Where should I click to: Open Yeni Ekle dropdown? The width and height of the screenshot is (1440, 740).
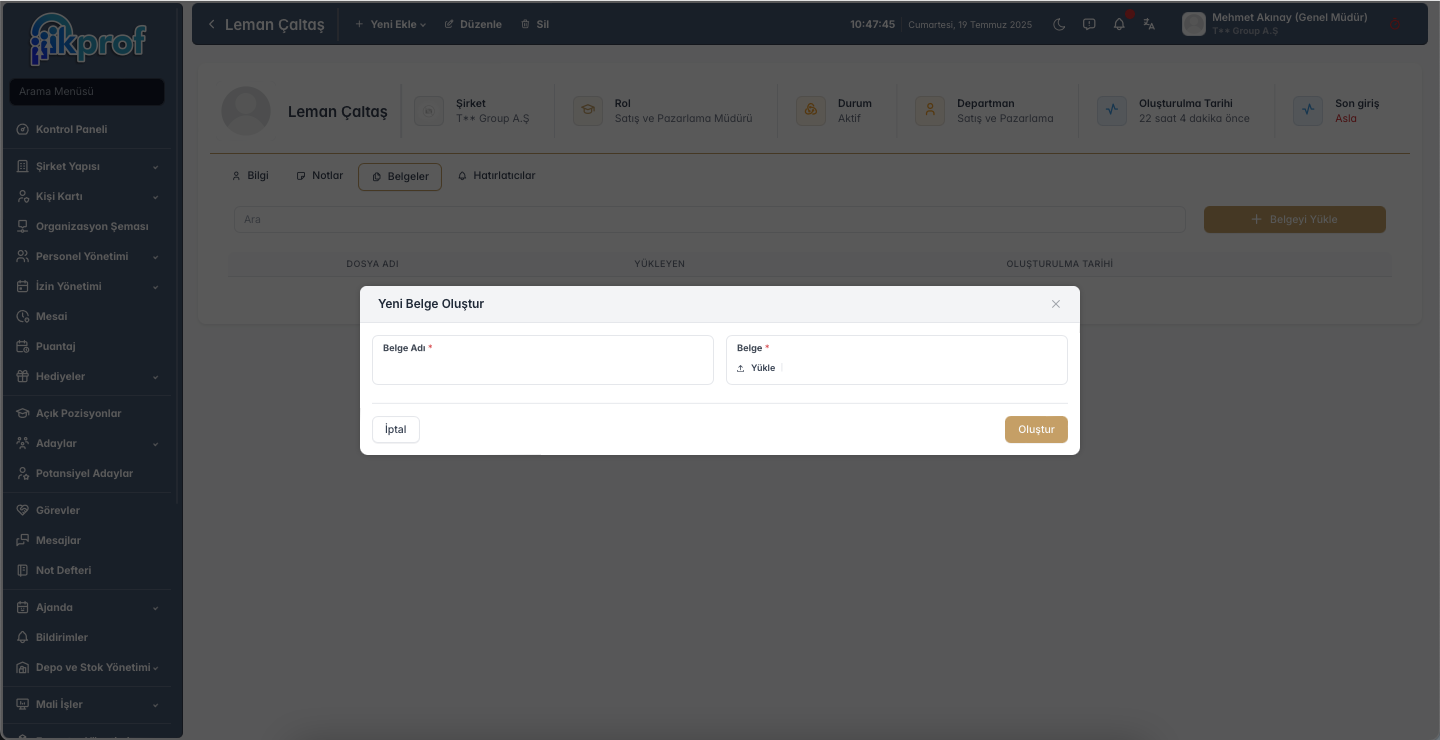390,24
